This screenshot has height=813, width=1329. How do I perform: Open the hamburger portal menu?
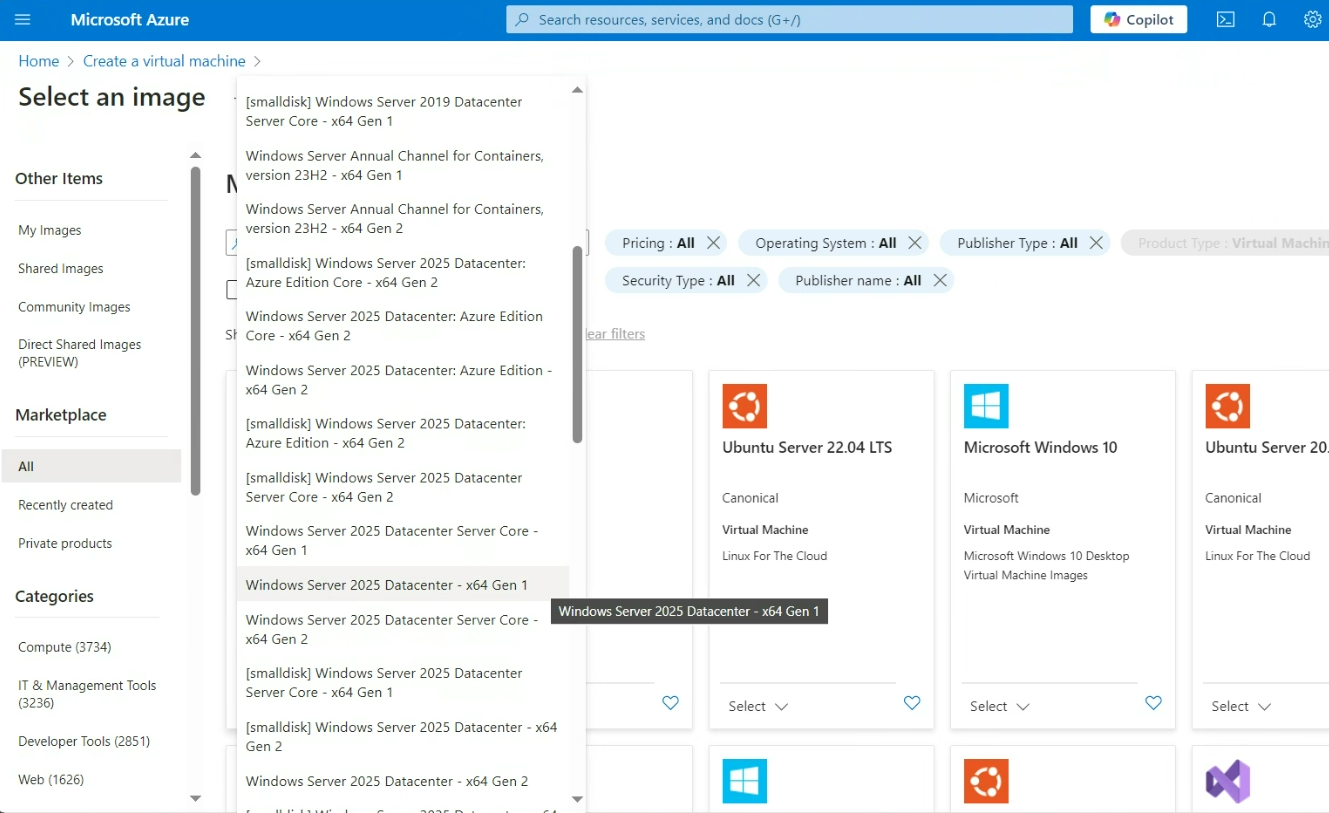(23, 20)
